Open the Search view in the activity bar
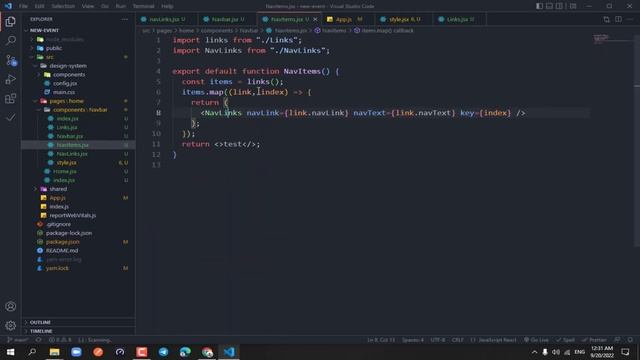This screenshot has width=640, height=360. pos(11,40)
